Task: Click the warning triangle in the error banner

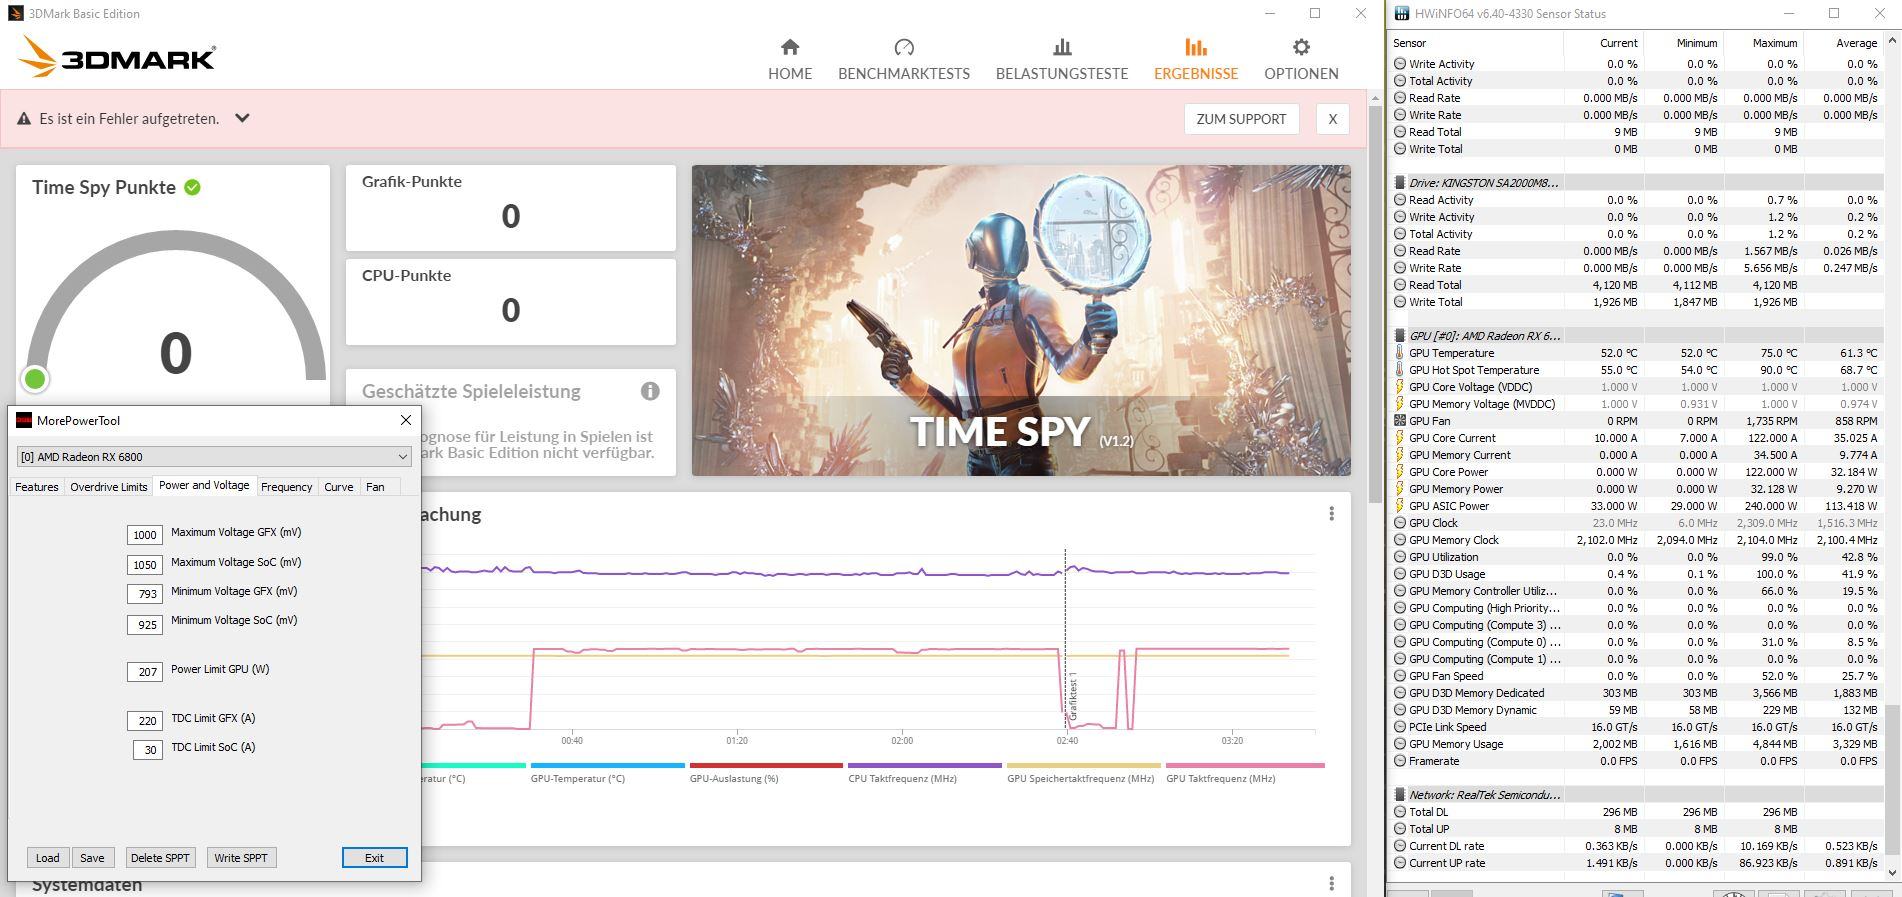Action: (24, 118)
